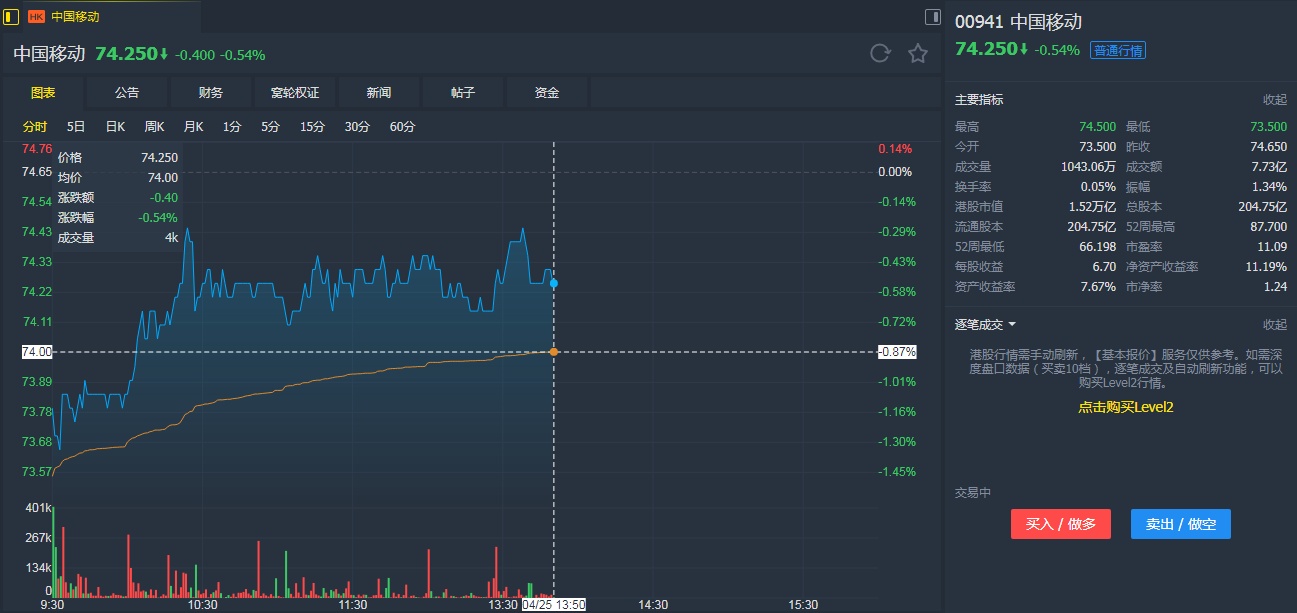Click the refresh quote icon
The height and width of the screenshot is (613, 1297).
(880, 53)
